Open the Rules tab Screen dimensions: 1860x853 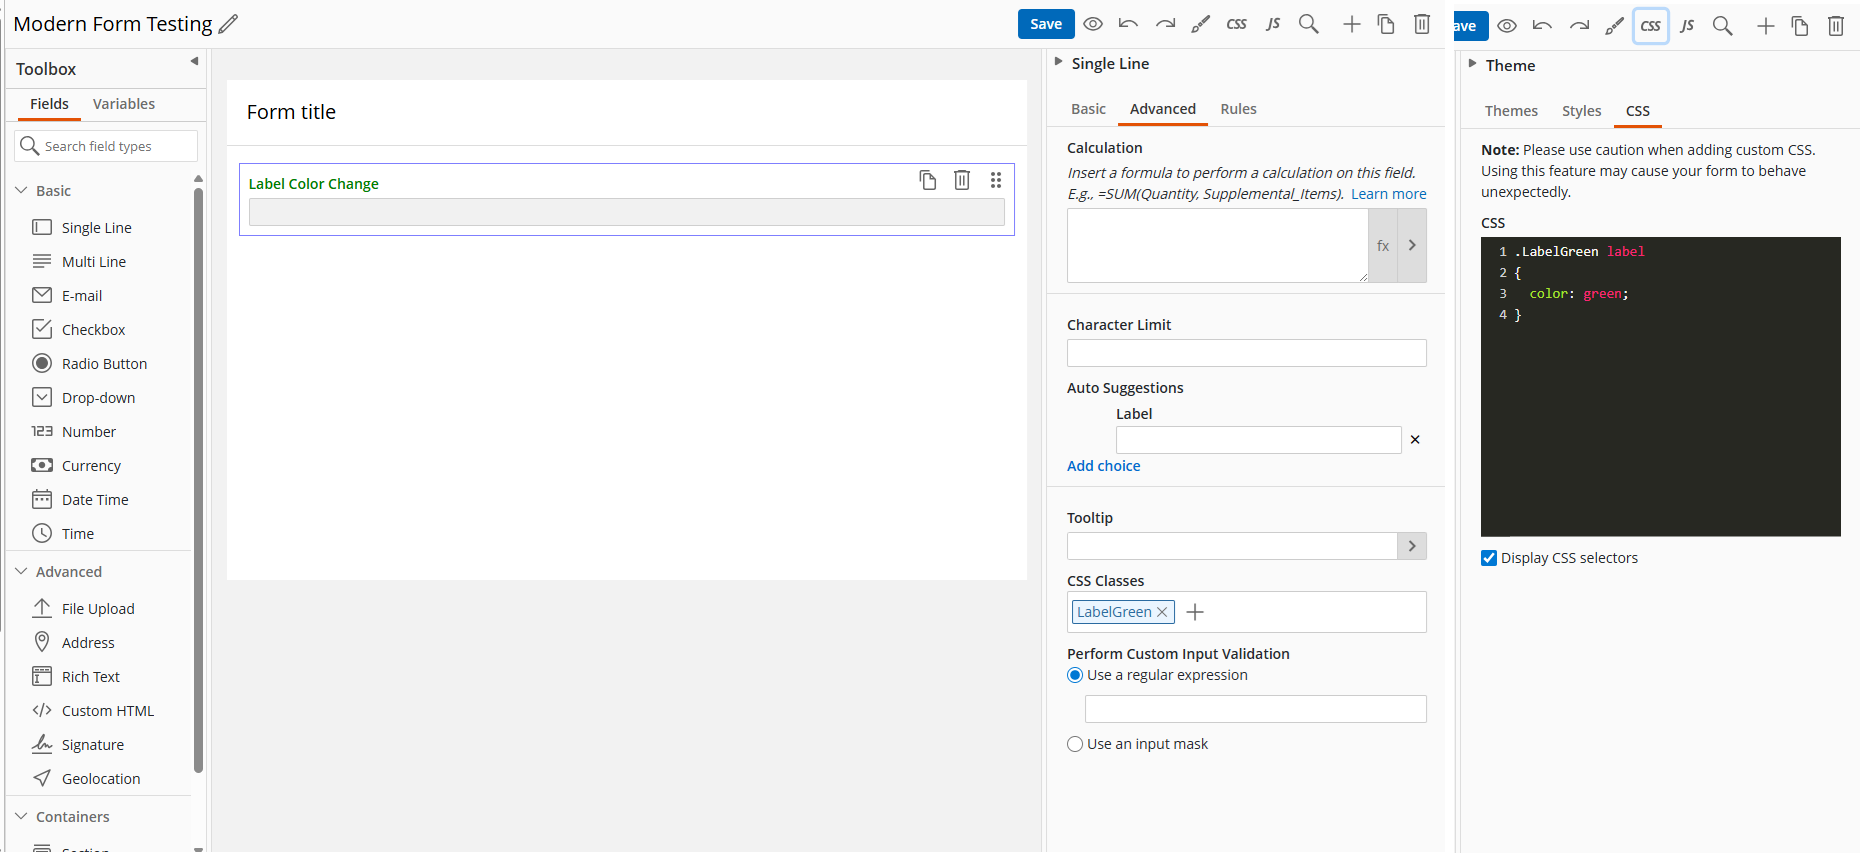tap(1238, 109)
